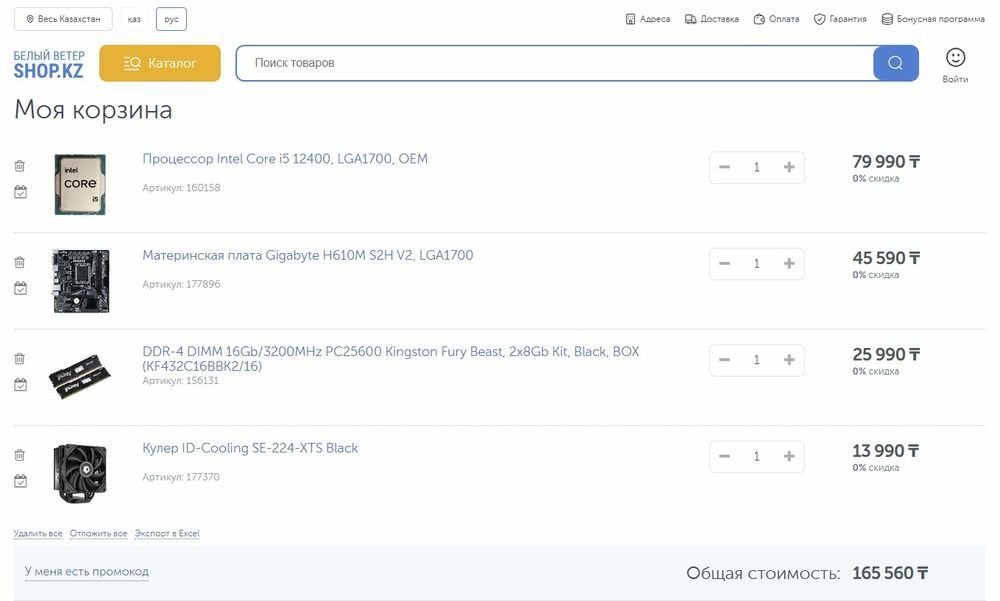Click price 13 990 ₸
Viewport: 1000px width, 601px height.
coord(886,450)
